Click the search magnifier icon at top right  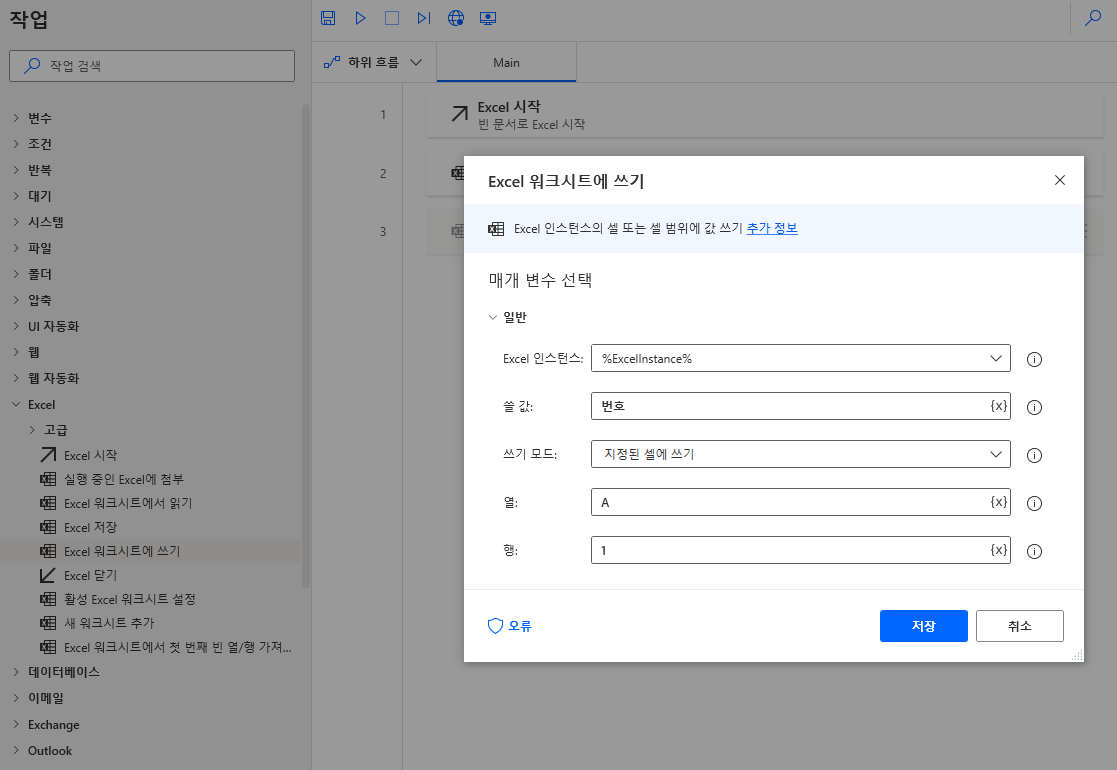1093,18
